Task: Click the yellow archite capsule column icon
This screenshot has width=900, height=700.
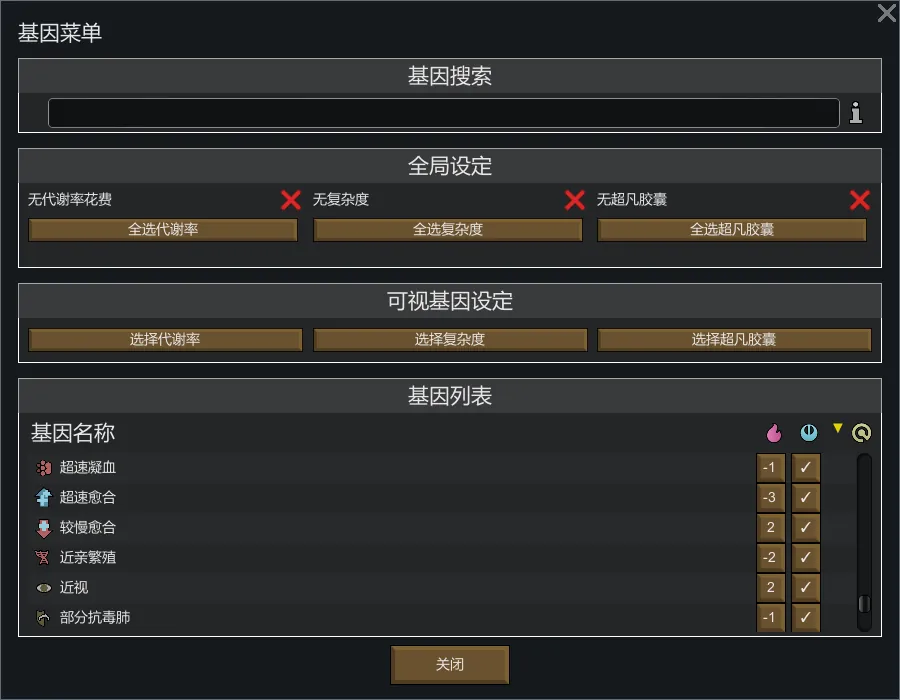Action: (x=862, y=433)
